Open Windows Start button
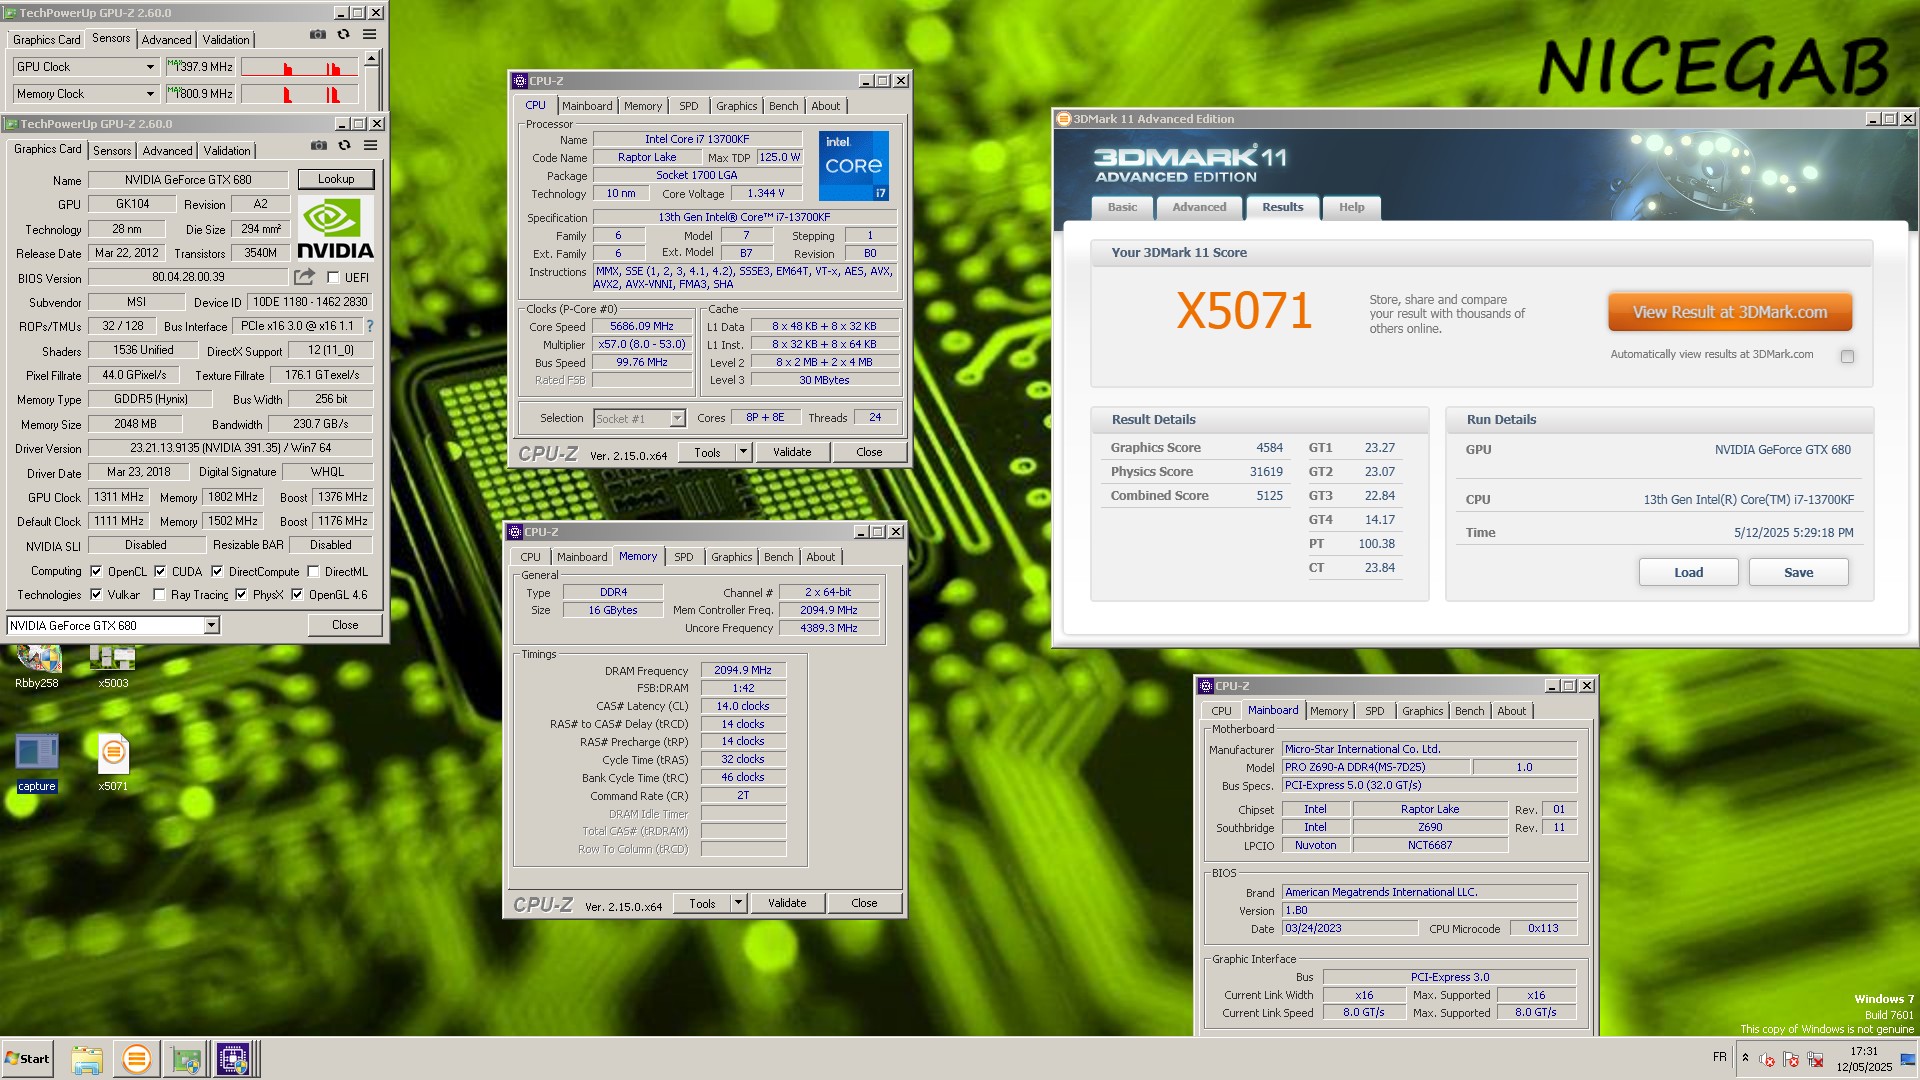Viewport: 1920px width, 1080px height. [28, 1059]
